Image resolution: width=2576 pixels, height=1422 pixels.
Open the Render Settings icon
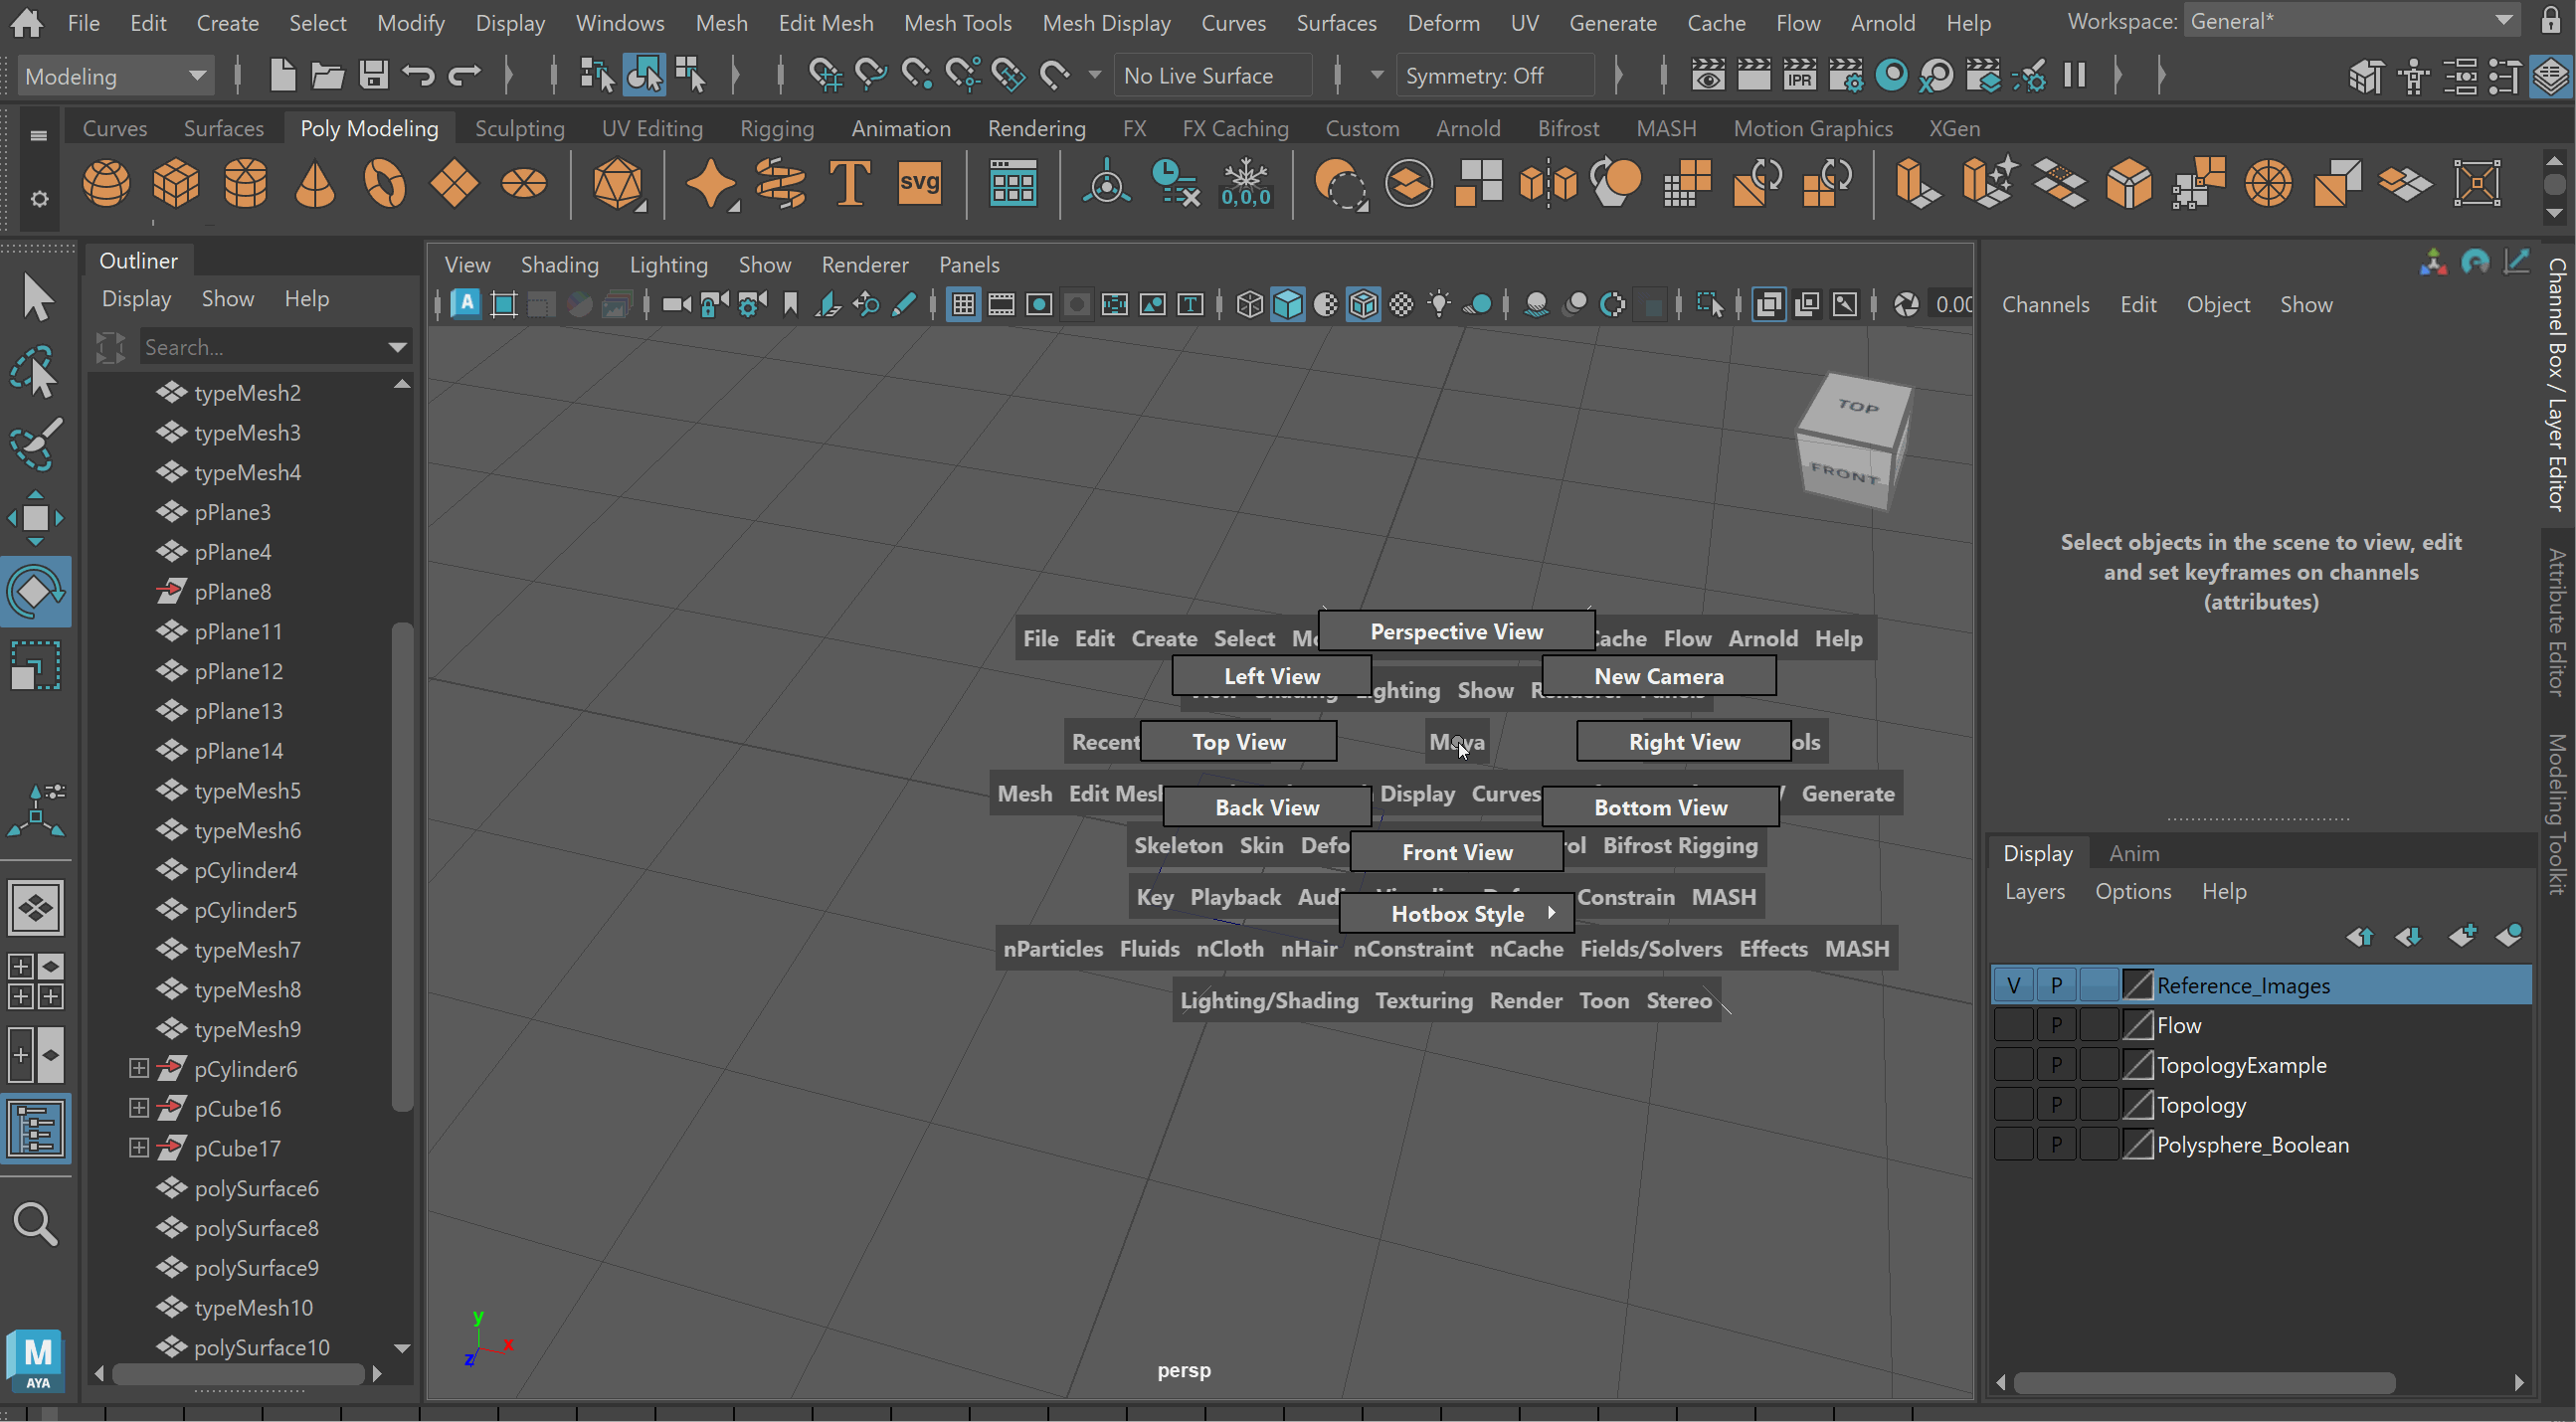1845,76
